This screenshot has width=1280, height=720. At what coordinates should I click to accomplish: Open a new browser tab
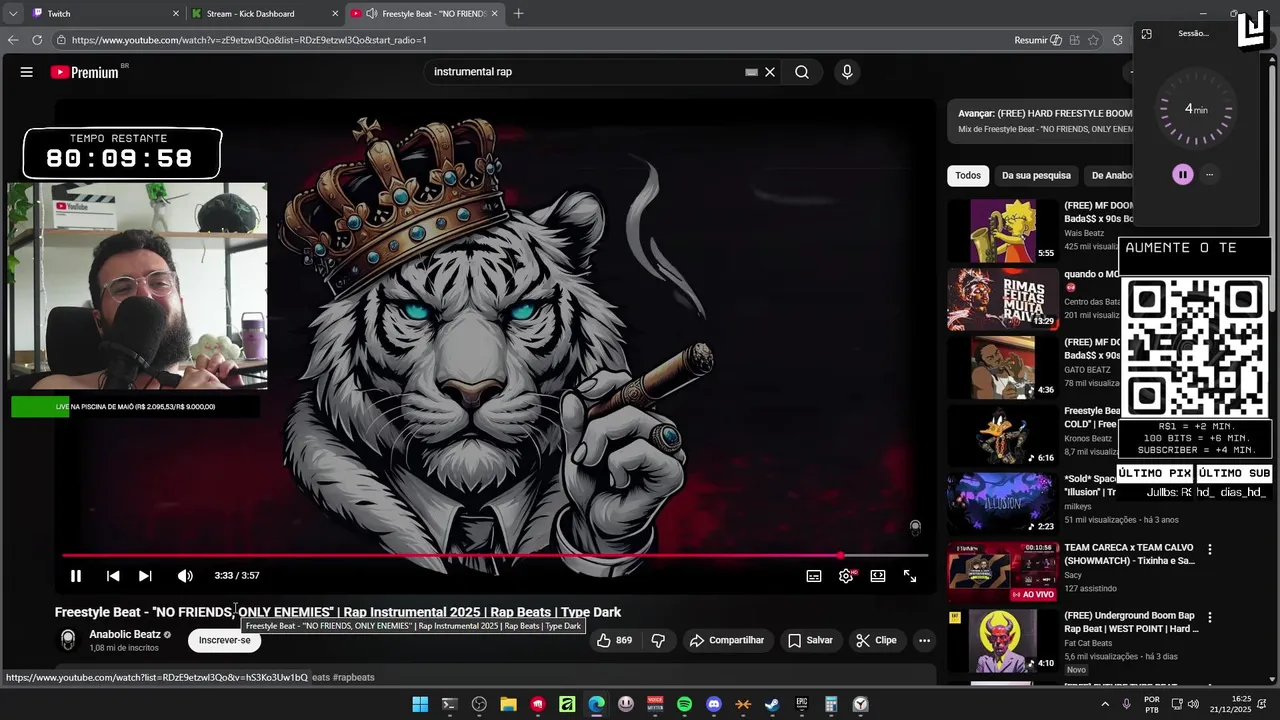518,14
